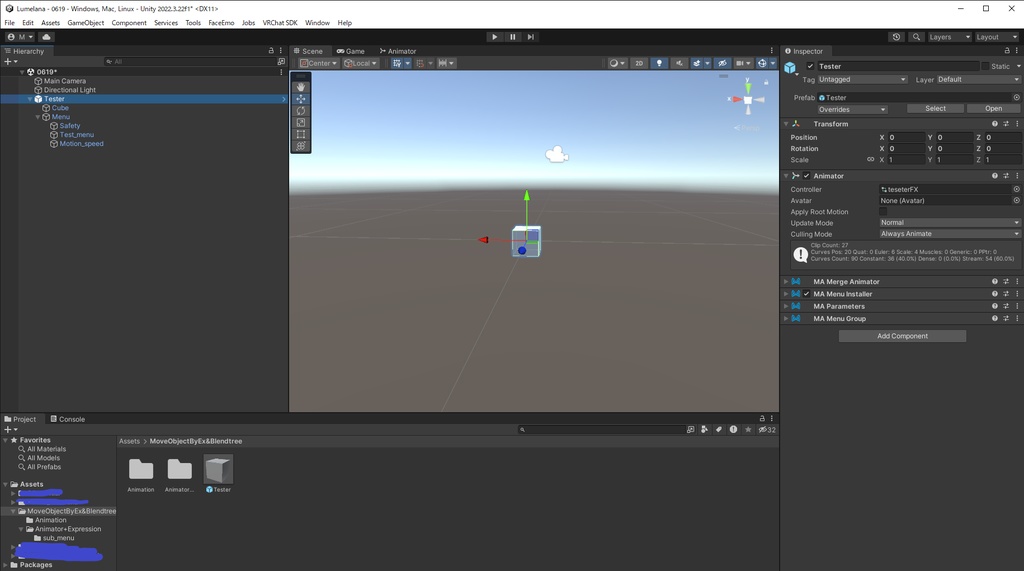The image size is (1024, 571).
Task: Toggle scene visibility hidden-objects icon
Action: (722, 63)
